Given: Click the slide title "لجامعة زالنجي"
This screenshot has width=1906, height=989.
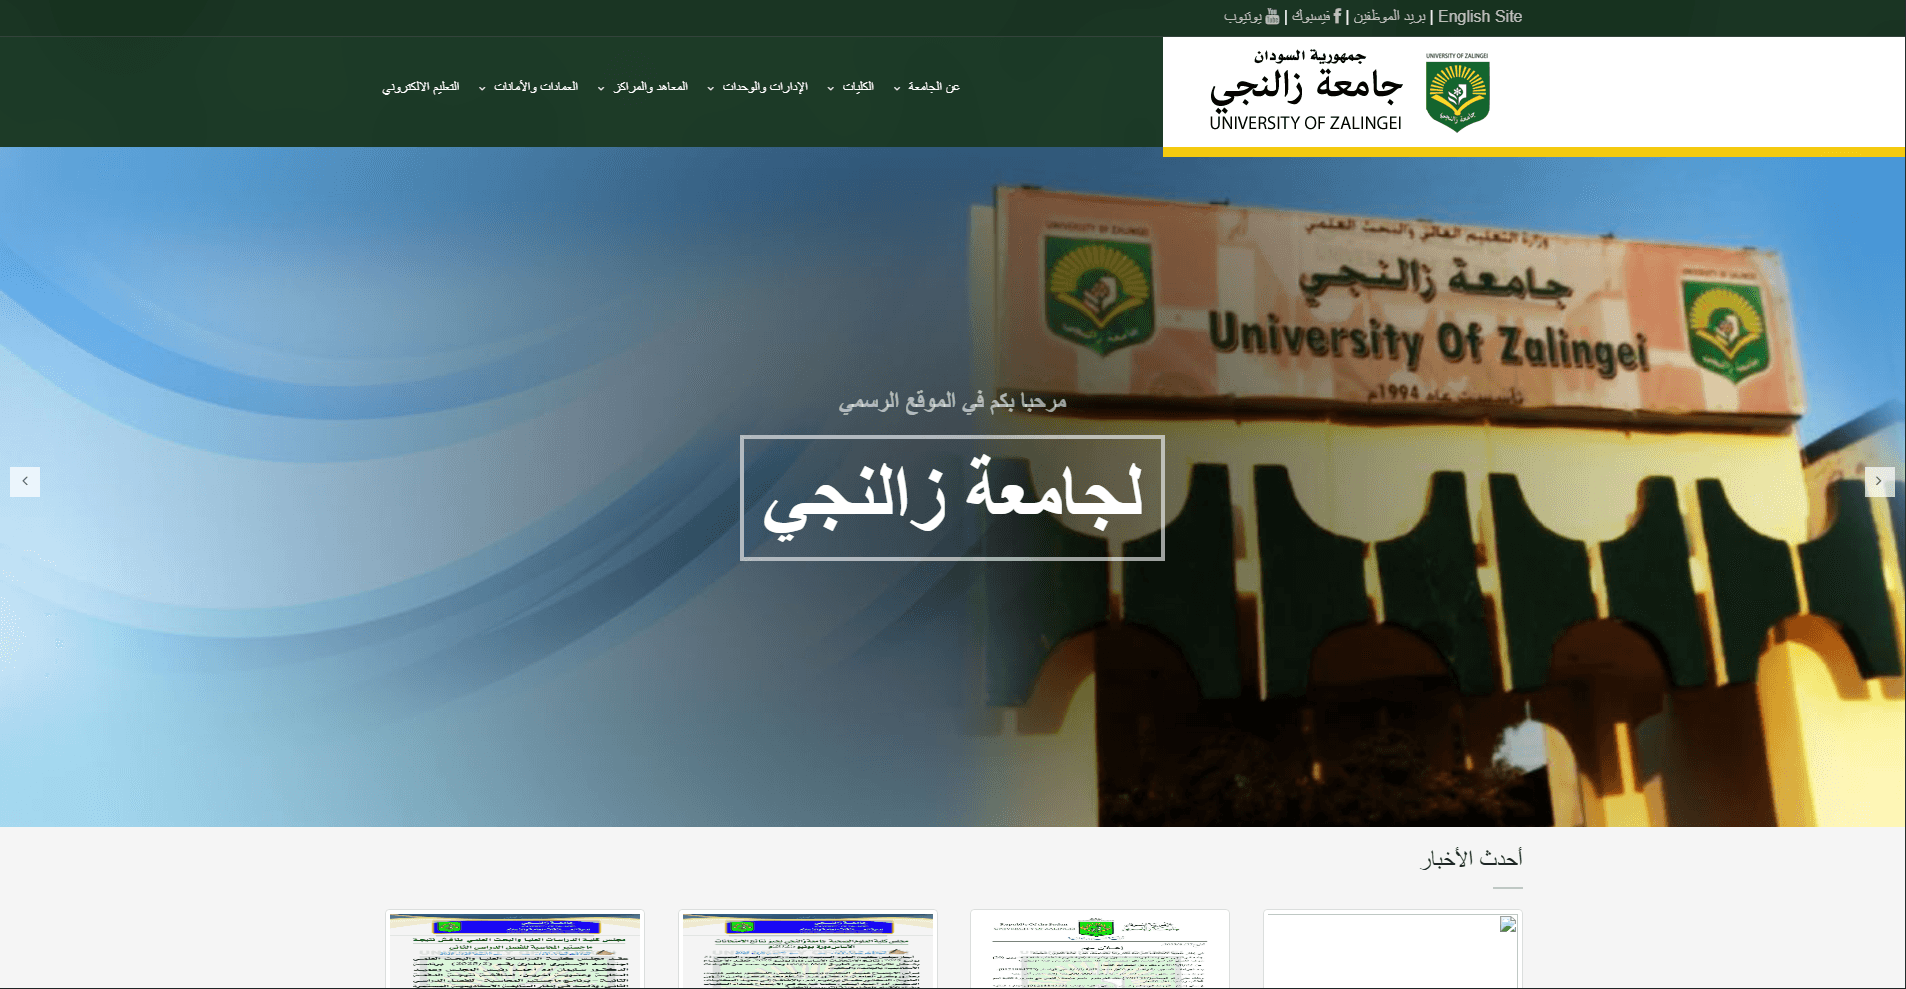Looking at the screenshot, I should pos(952,497).
